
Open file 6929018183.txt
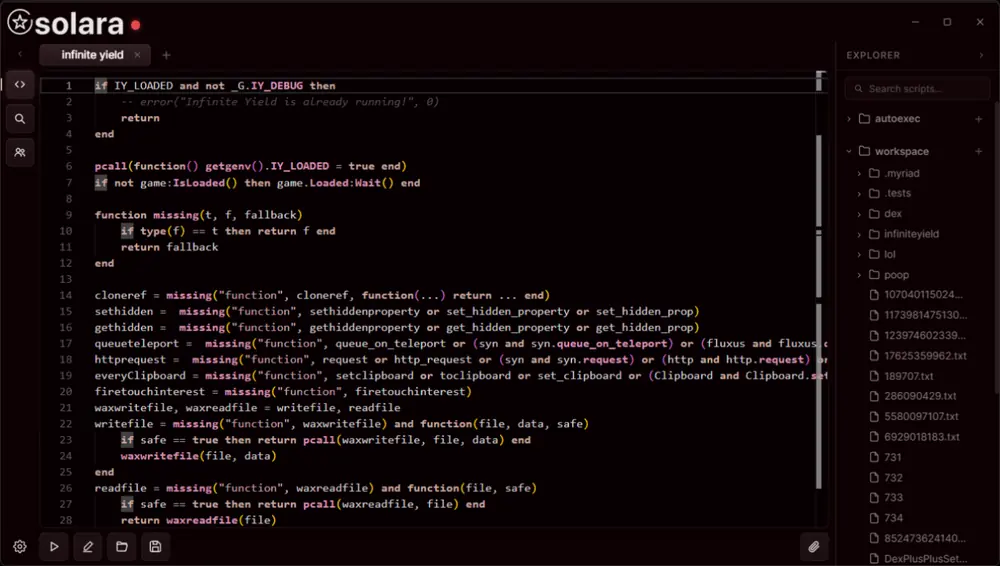(x=915, y=437)
